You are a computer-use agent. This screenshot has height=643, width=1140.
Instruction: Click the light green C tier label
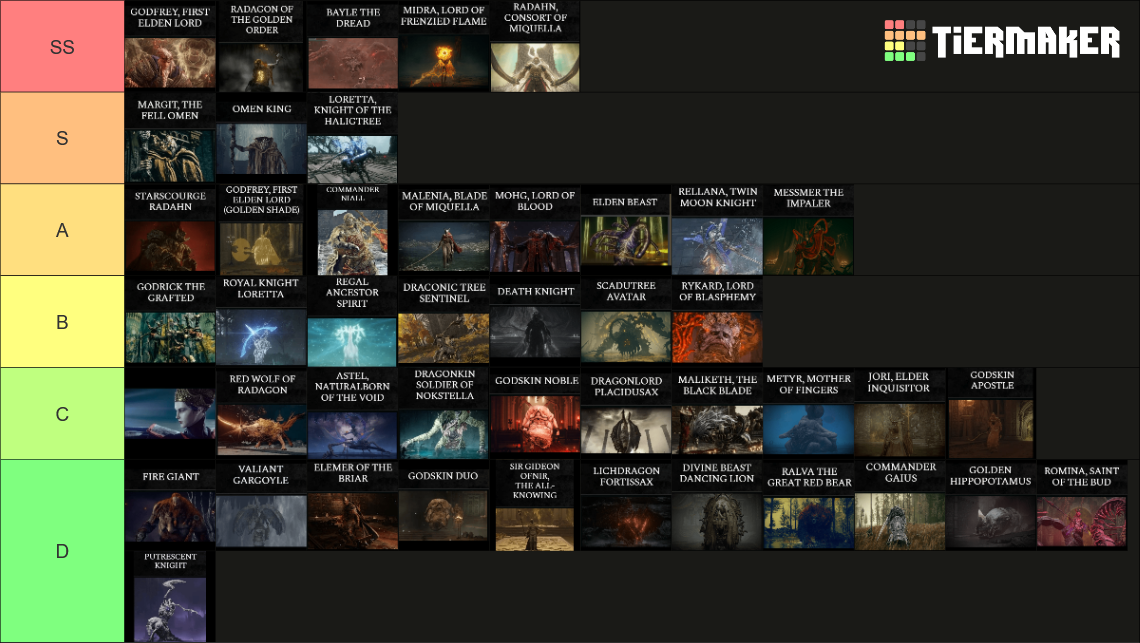click(x=62, y=413)
